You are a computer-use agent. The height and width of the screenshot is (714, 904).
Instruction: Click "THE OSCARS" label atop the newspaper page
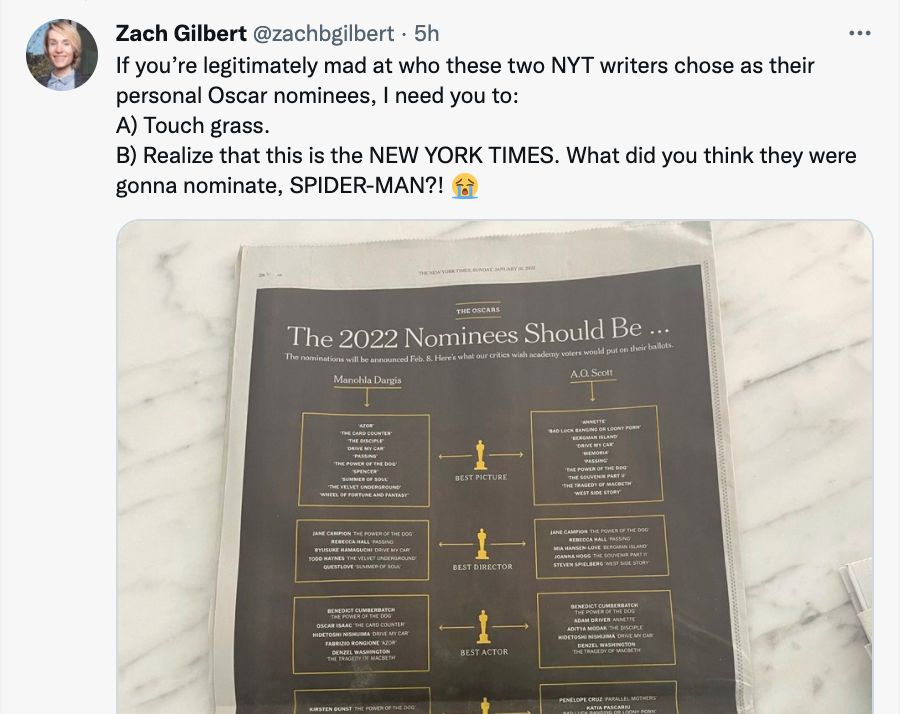pos(478,311)
